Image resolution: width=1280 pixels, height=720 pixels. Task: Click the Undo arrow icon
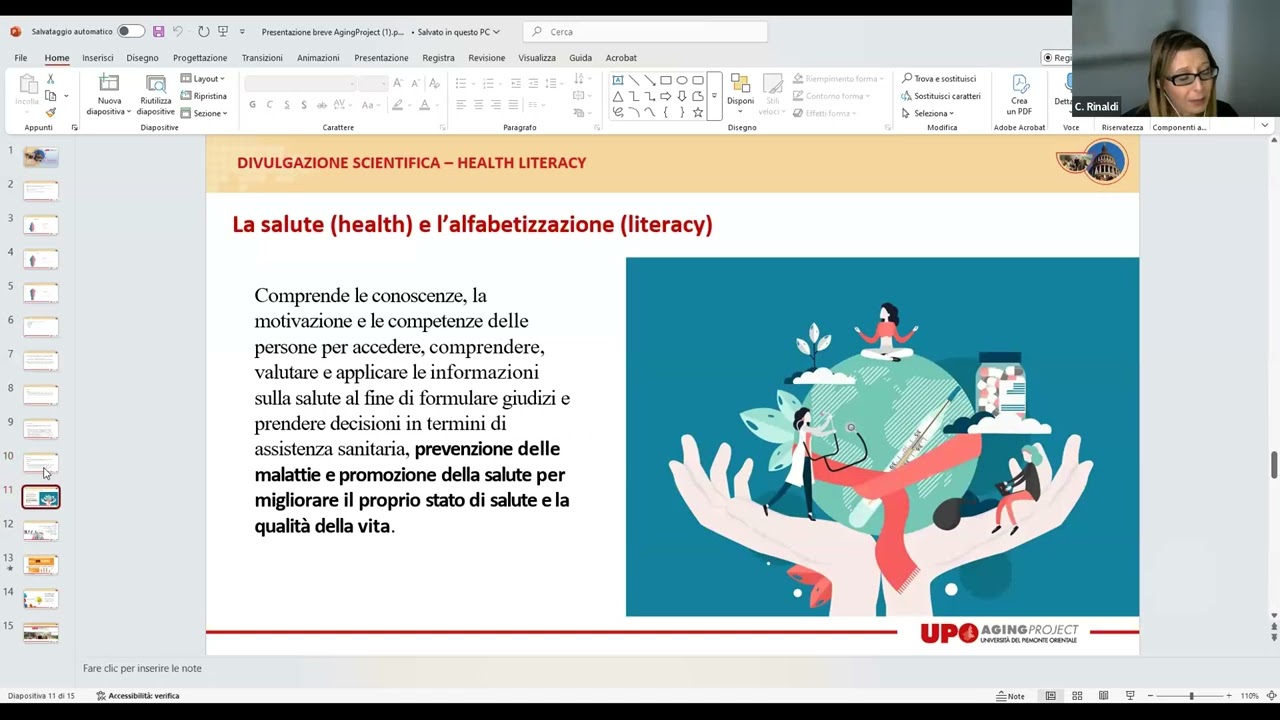click(178, 32)
